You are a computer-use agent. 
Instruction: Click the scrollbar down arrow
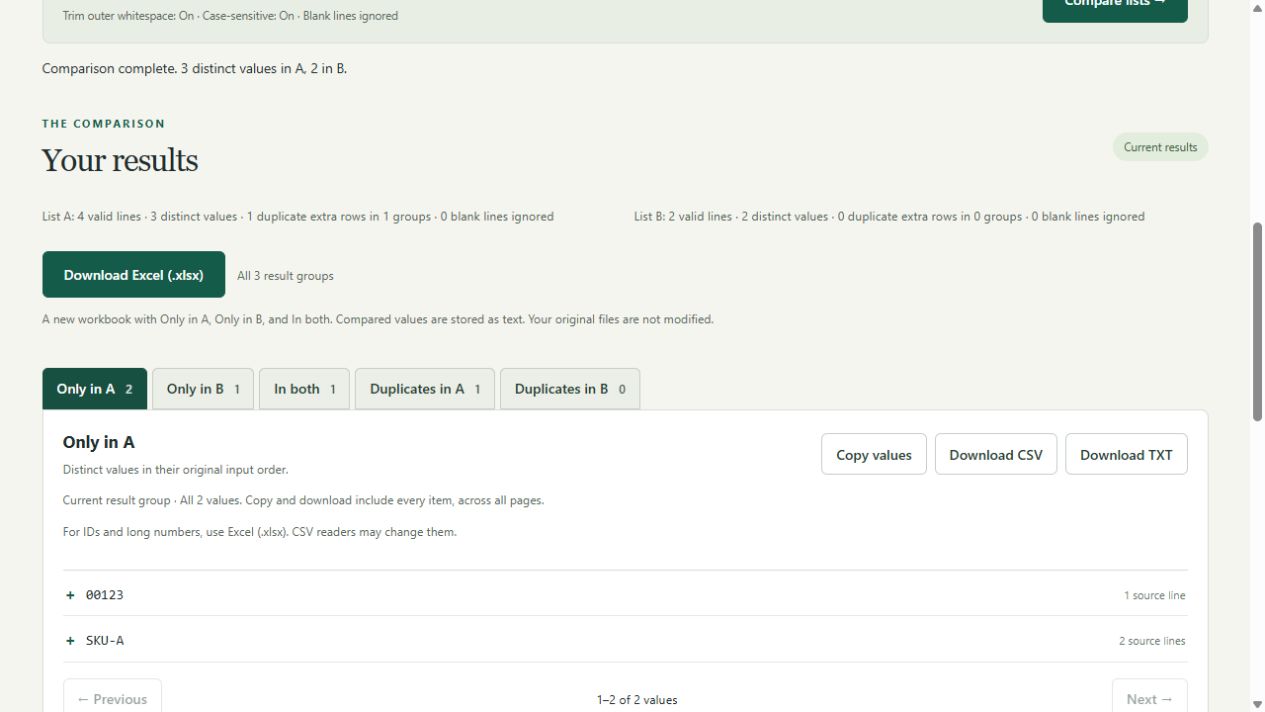(1258, 704)
